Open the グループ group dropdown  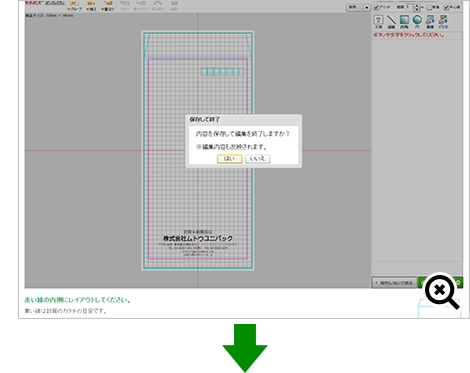click(x=74, y=6)
